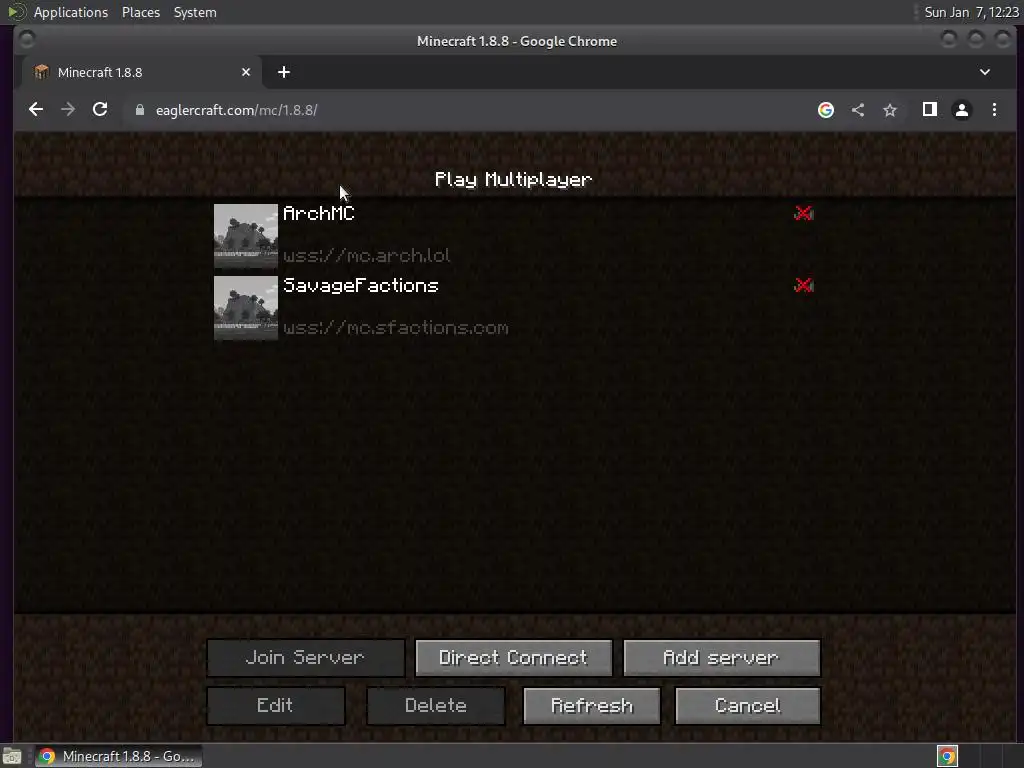Click the wss://mc.arch.lol address text
This screenshot has height=768, width=1024.
click(x=366, y=255)
